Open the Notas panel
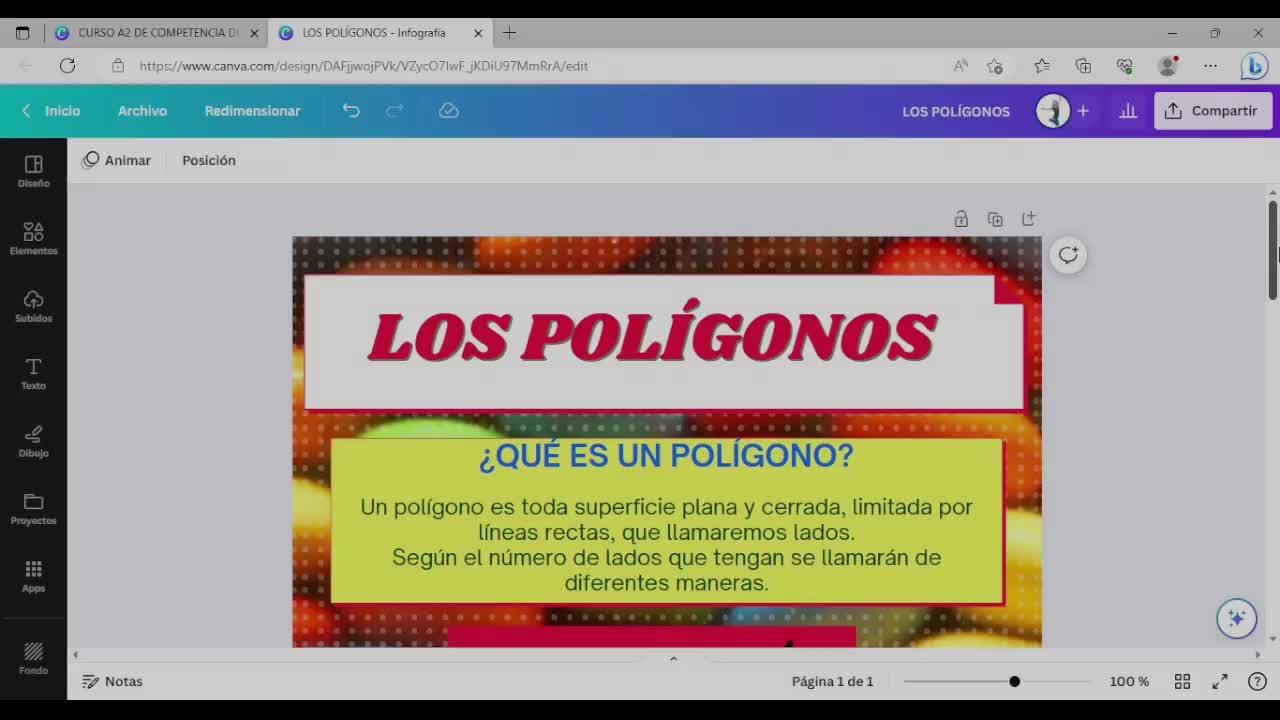 point(112,681)
